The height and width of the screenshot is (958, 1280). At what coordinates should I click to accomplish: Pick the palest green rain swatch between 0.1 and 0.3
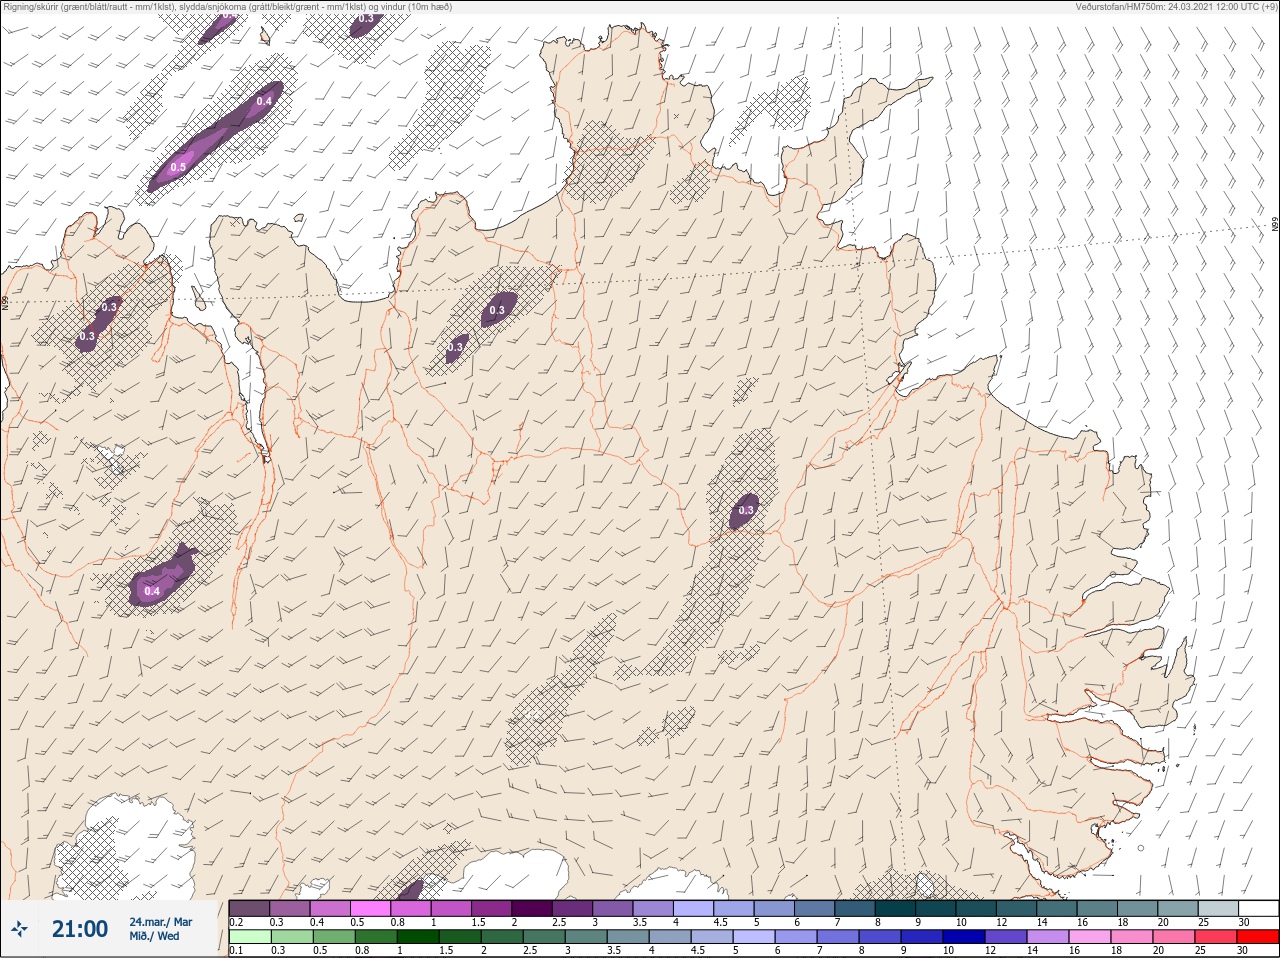click(x=250, y=937)
